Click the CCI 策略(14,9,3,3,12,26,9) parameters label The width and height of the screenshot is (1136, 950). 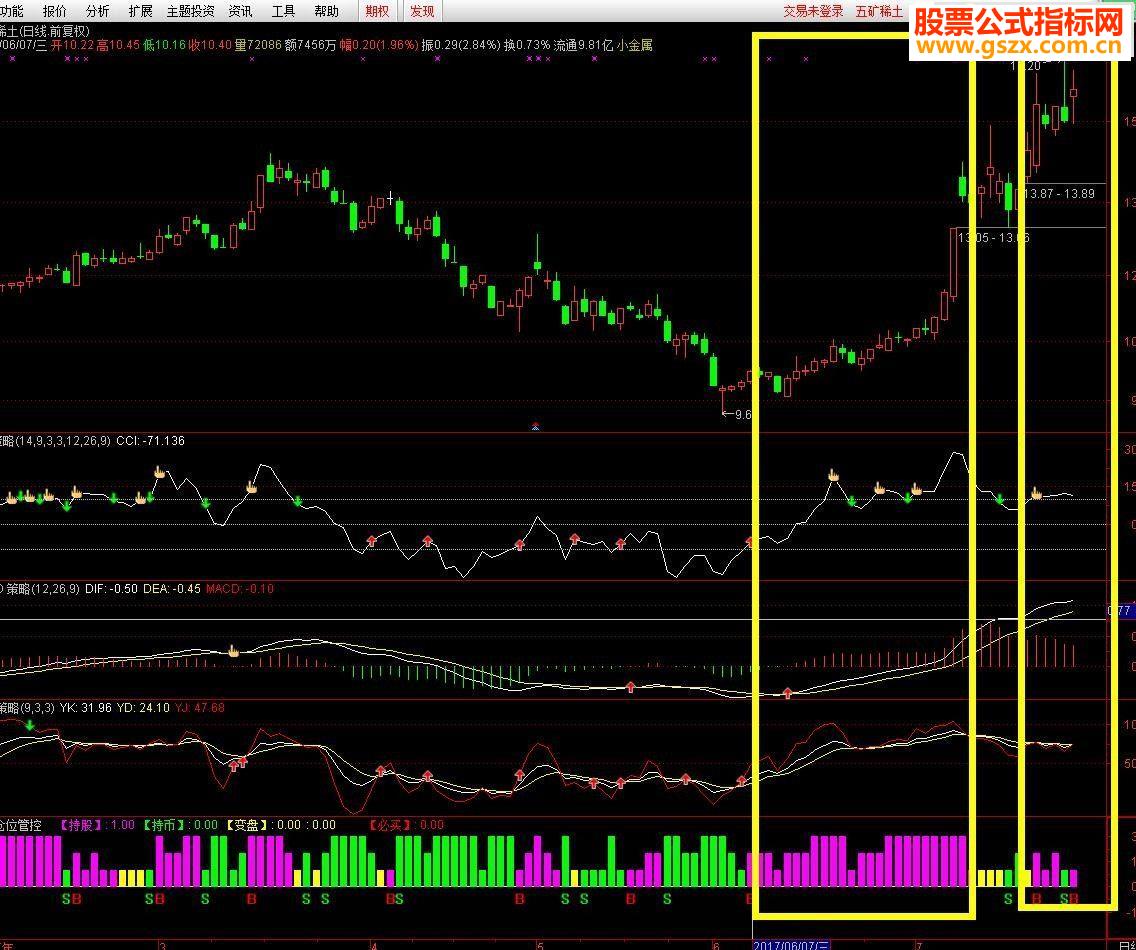(55, 441)
